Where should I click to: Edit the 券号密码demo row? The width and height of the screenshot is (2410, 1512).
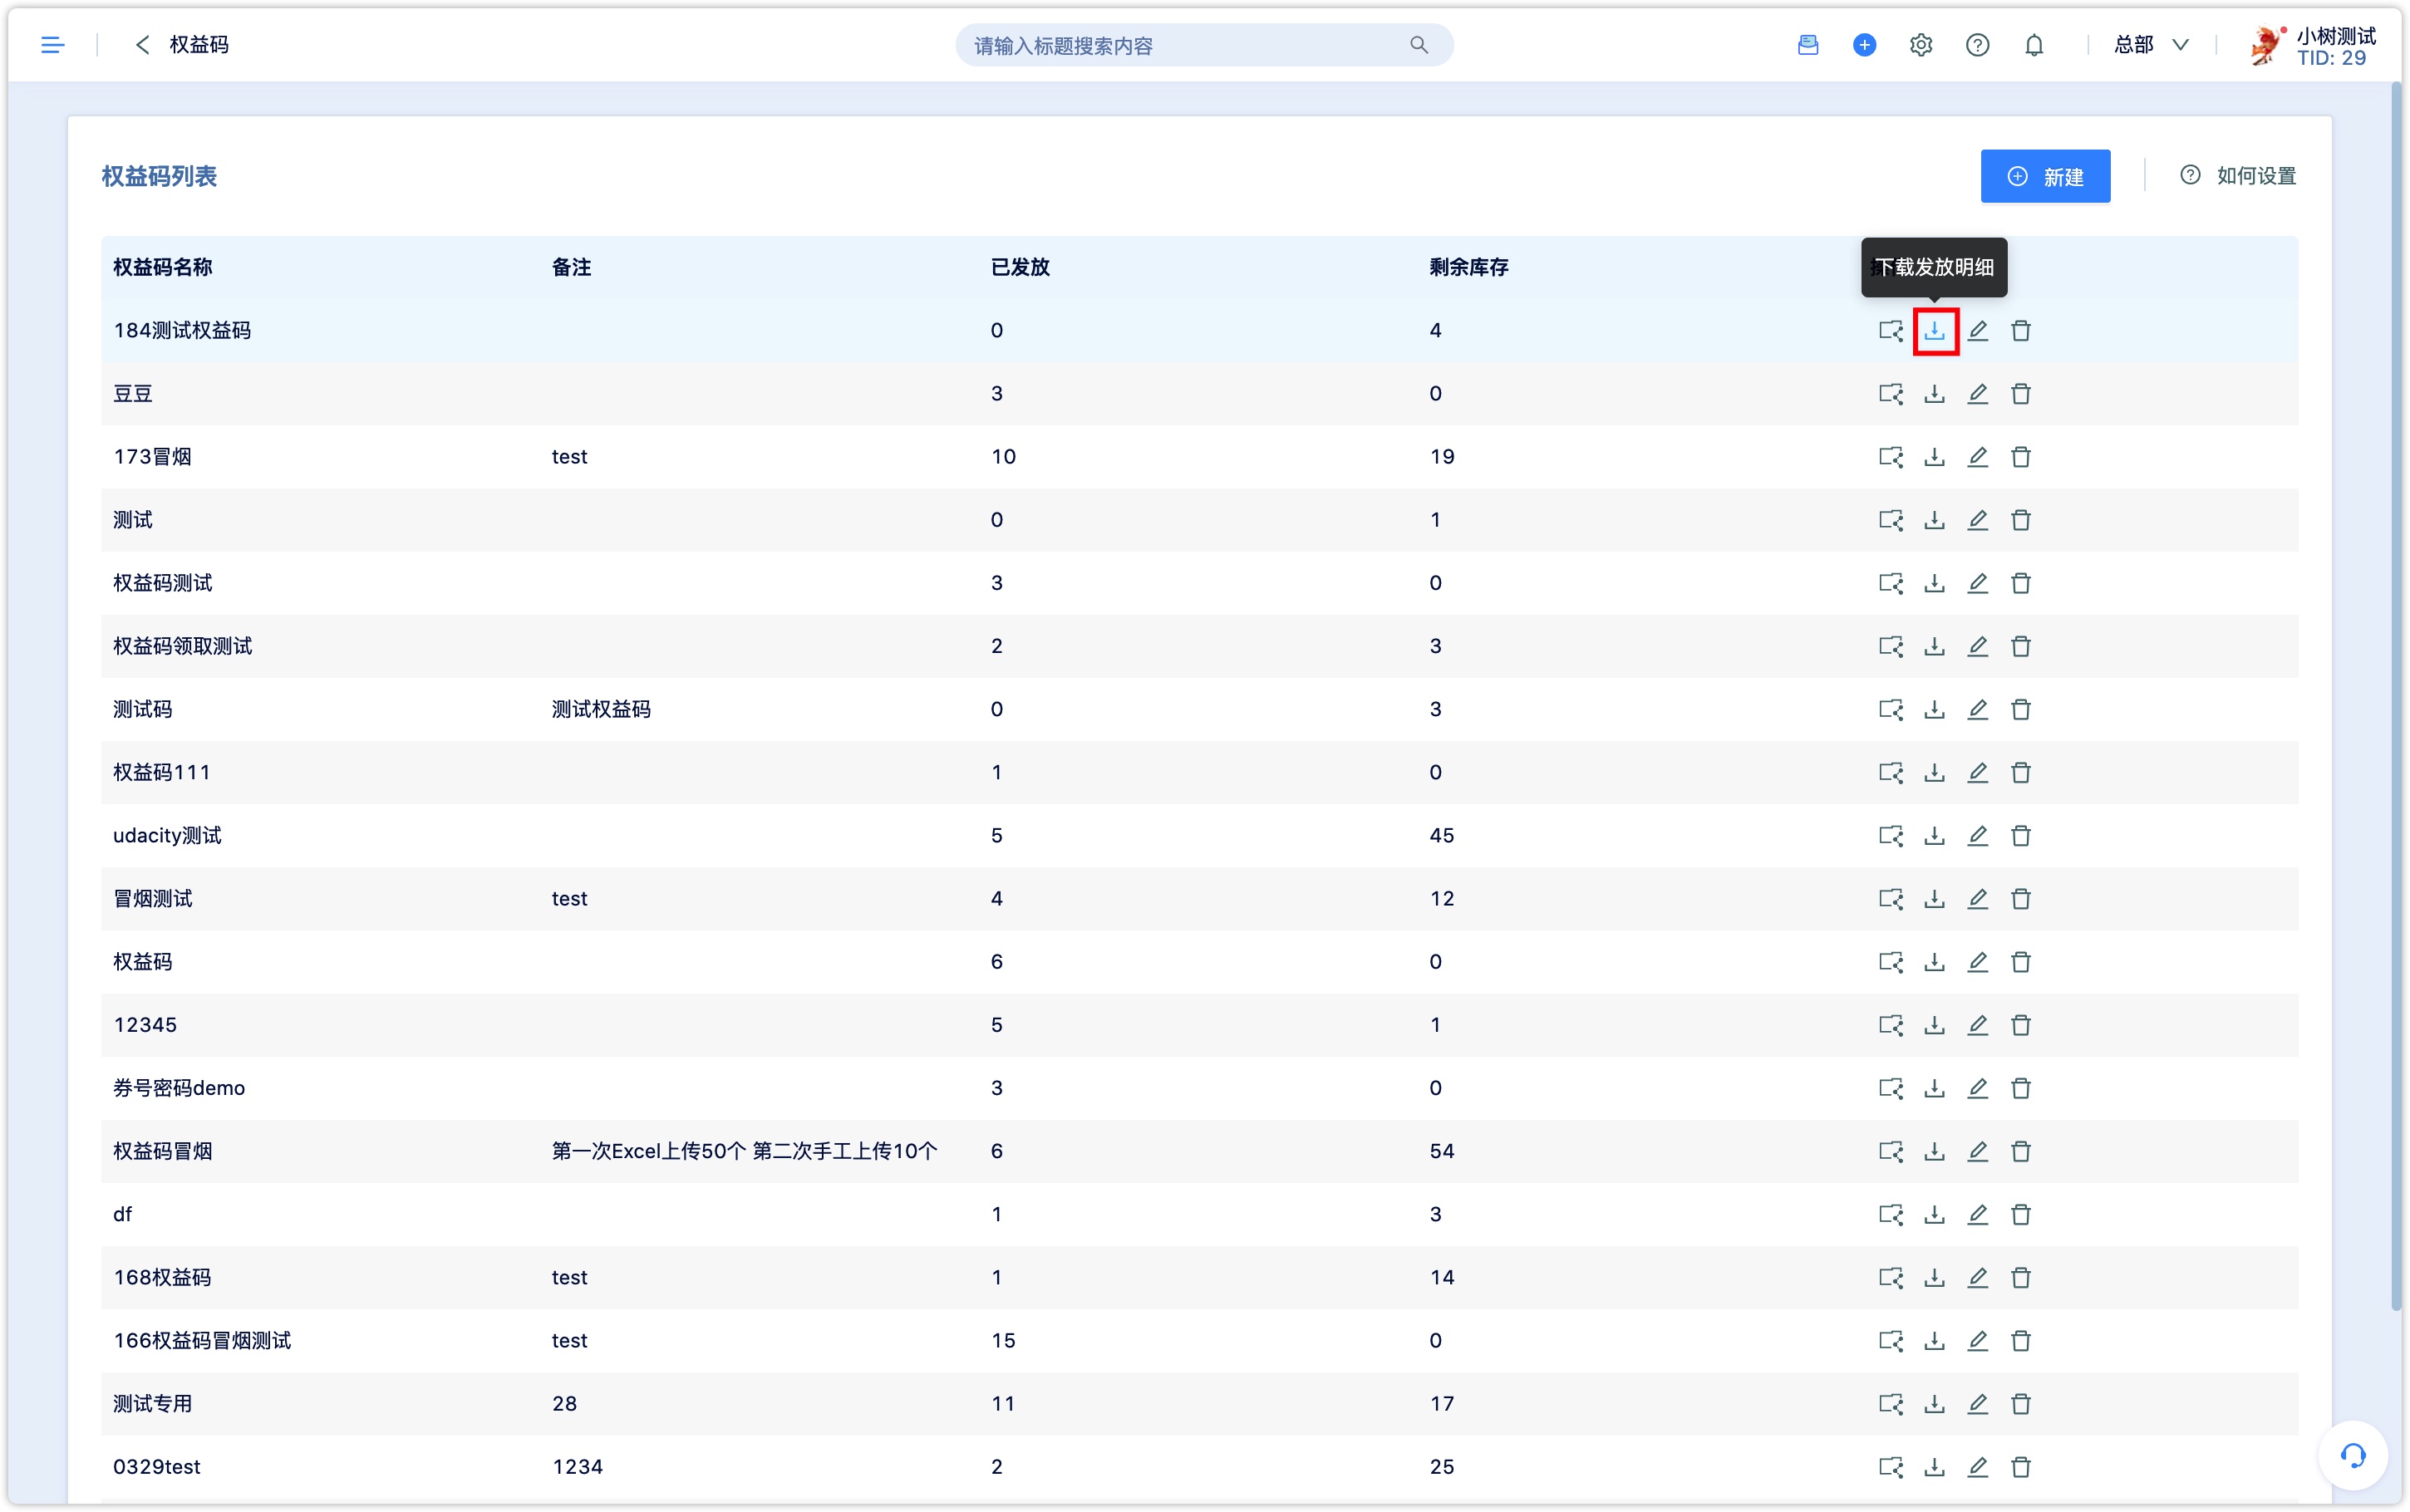[x=1977, y=1087]
